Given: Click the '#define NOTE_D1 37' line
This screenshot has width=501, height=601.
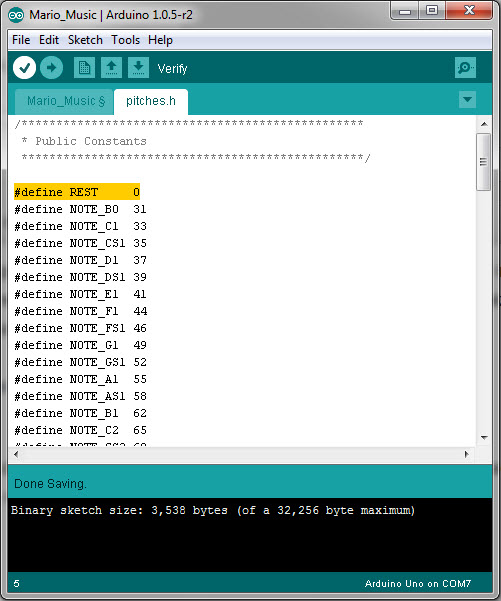Looking at the screenshot, I should click(x=80, y=260).
